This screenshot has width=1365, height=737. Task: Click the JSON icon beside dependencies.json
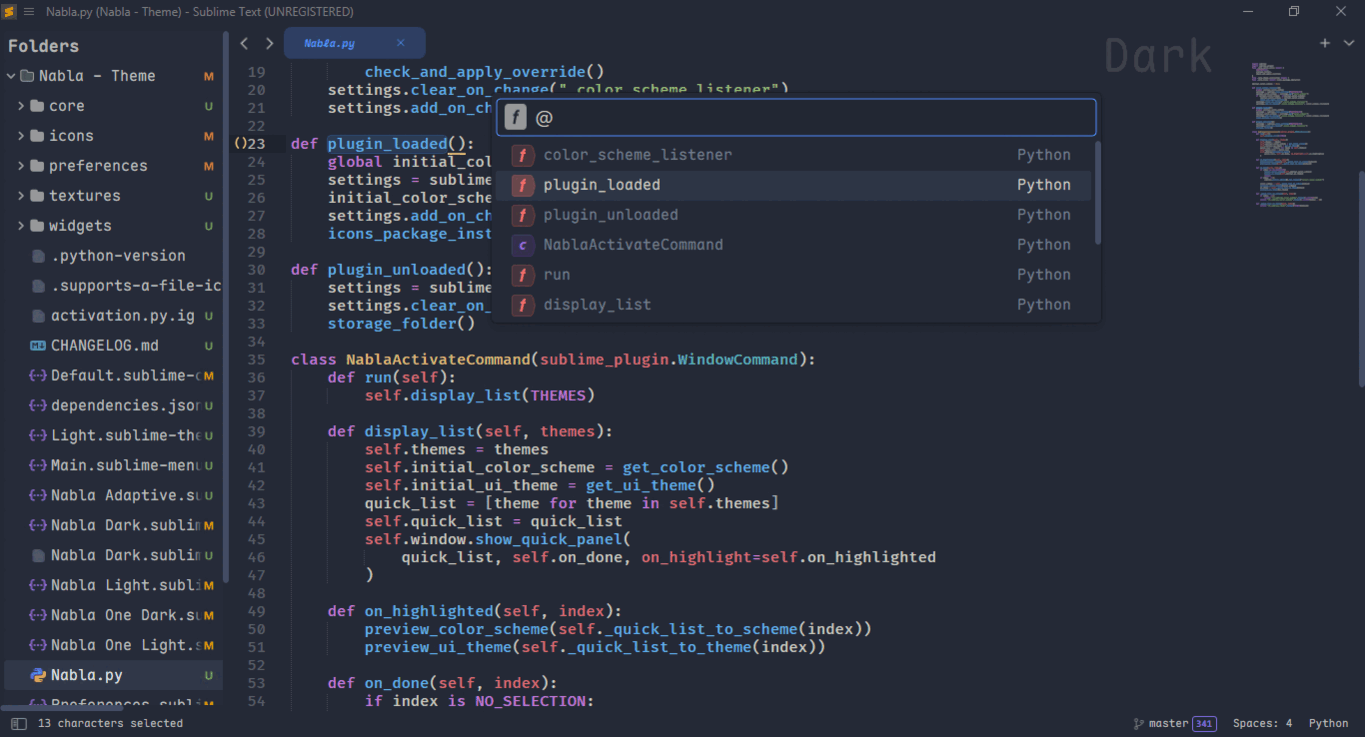click(x=38, y=406)
